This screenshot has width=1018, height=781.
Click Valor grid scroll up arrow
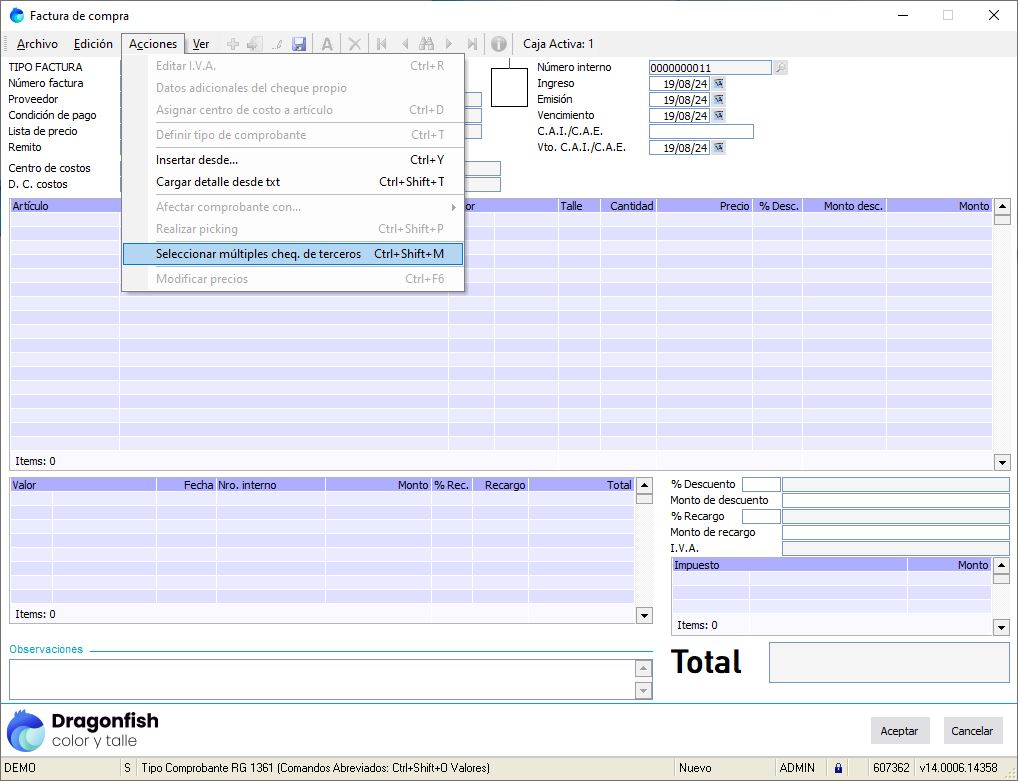[644, 485]
